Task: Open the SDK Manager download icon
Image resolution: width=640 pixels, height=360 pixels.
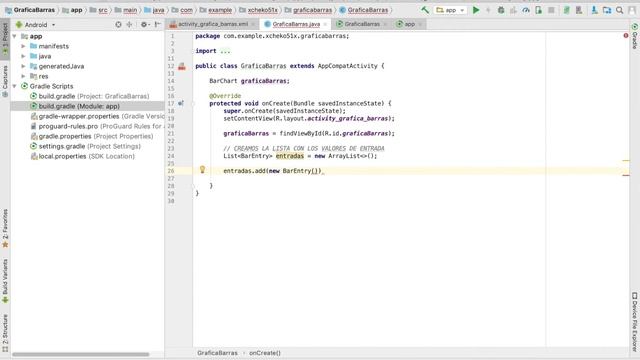Action: click(594, 10)
